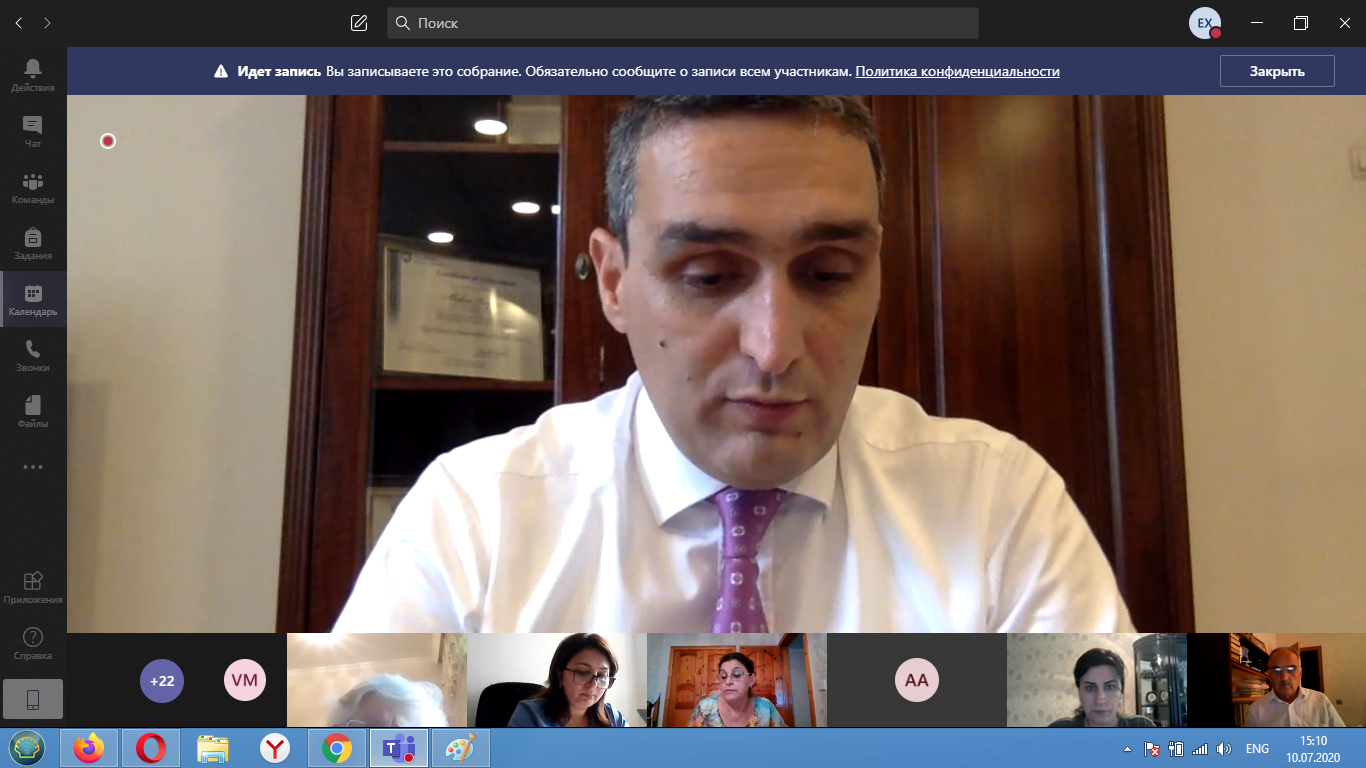1366x768 pixels.
Task: Select the VM participant avatar
Action: [x=245, y=681]
